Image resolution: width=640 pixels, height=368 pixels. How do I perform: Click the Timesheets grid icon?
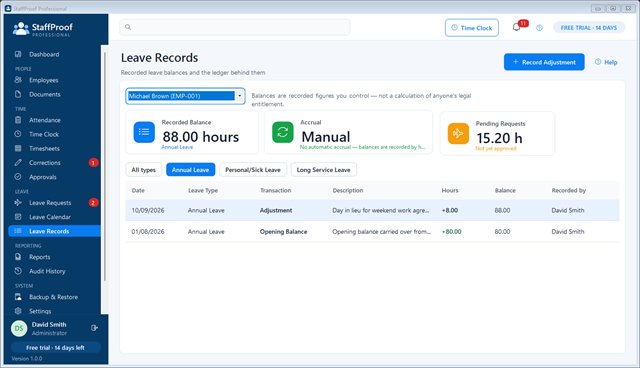(x=18, y=148)
